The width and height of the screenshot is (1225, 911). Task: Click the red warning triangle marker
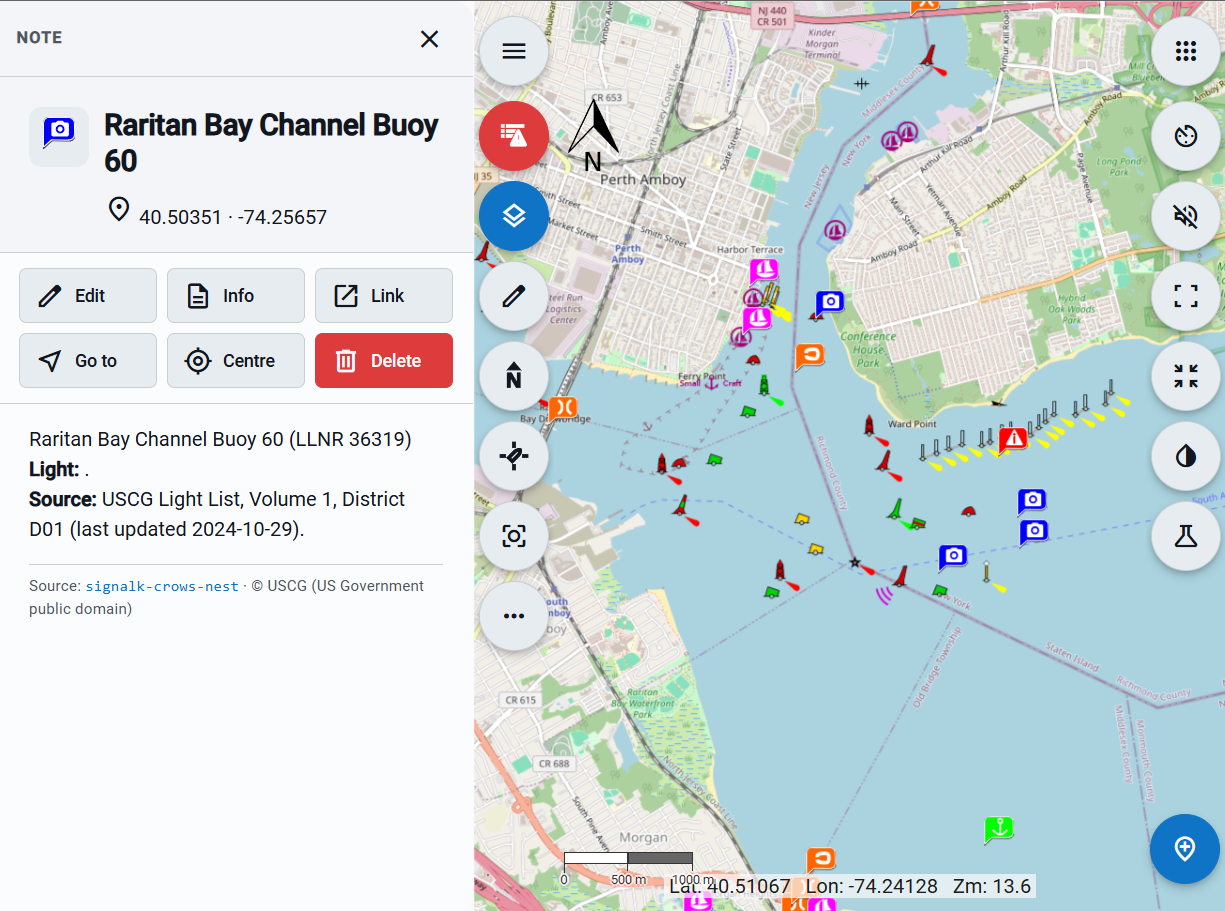tap(1014, 438)
